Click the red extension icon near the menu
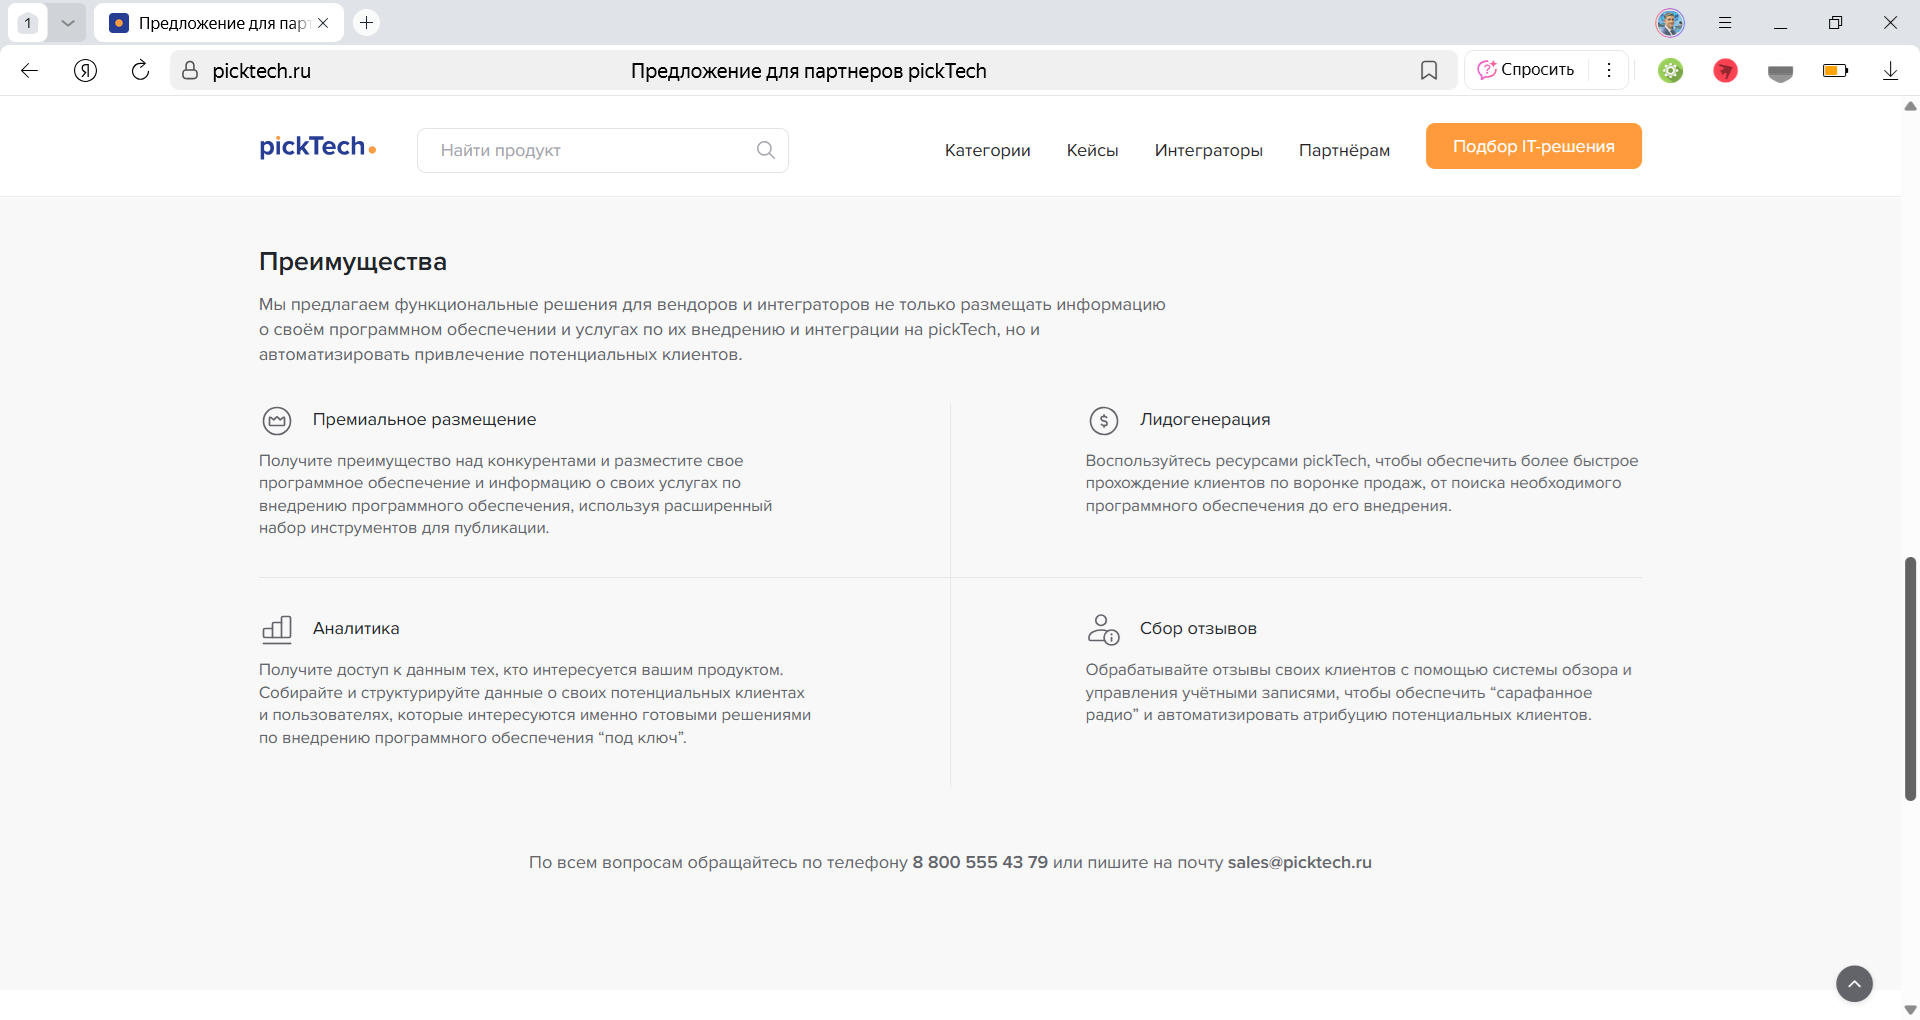Screen dimensions: 1920x1020 [1725, 70]
